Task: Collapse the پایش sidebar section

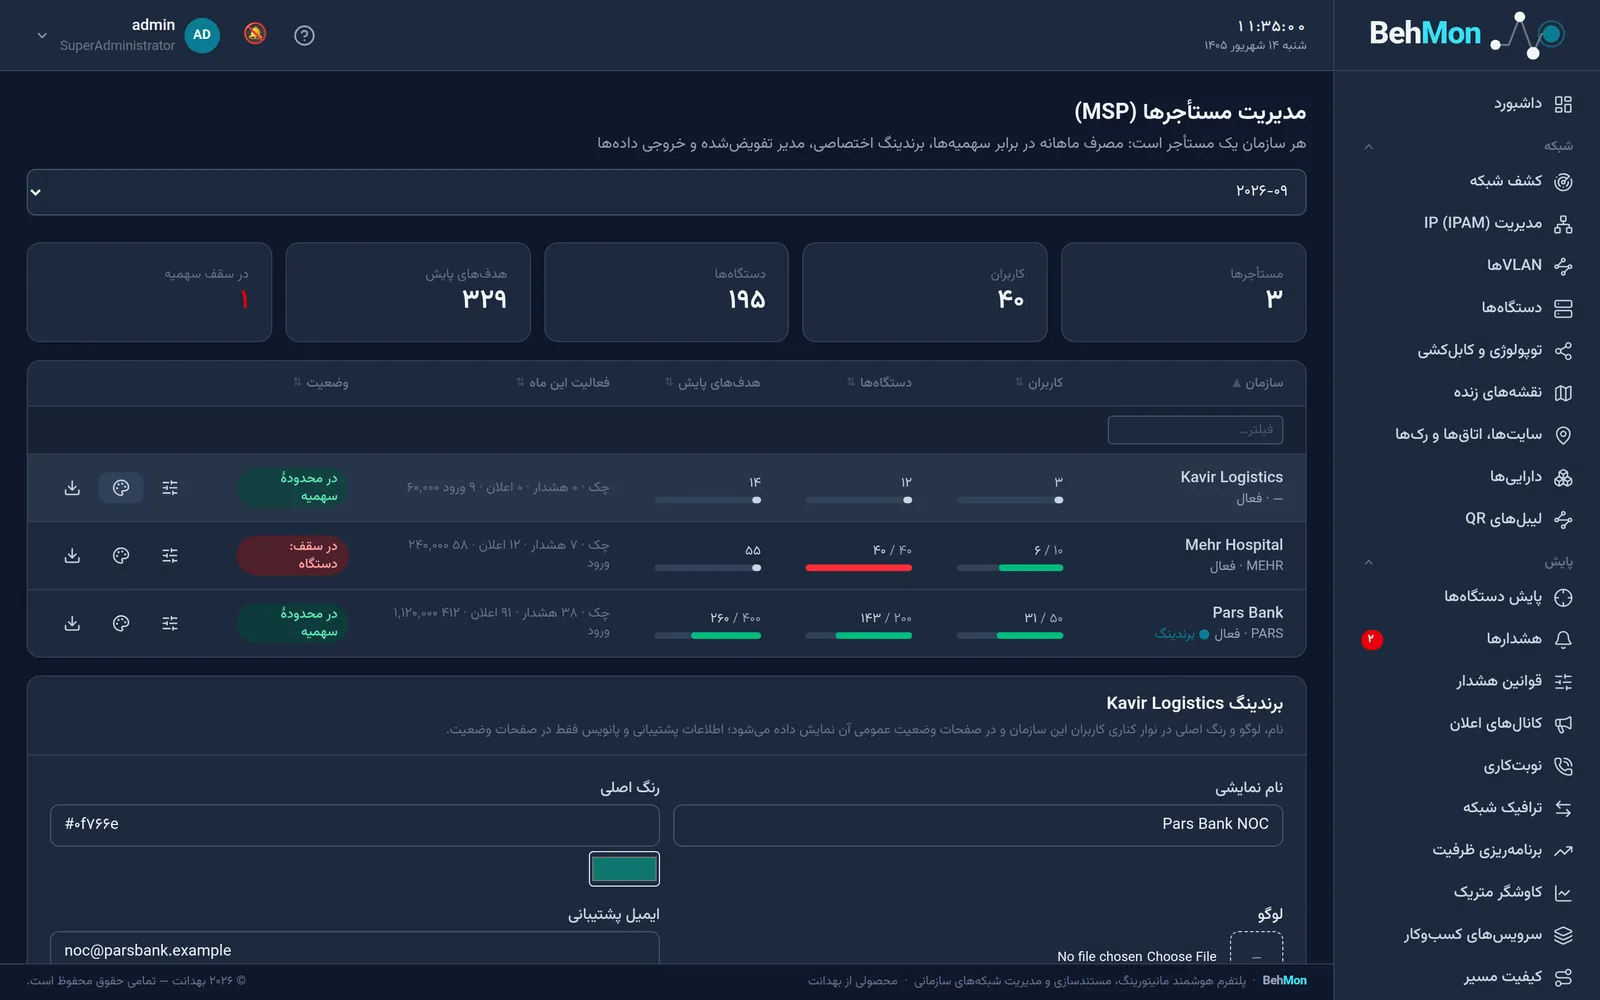Action: (x=1369, y=563)
